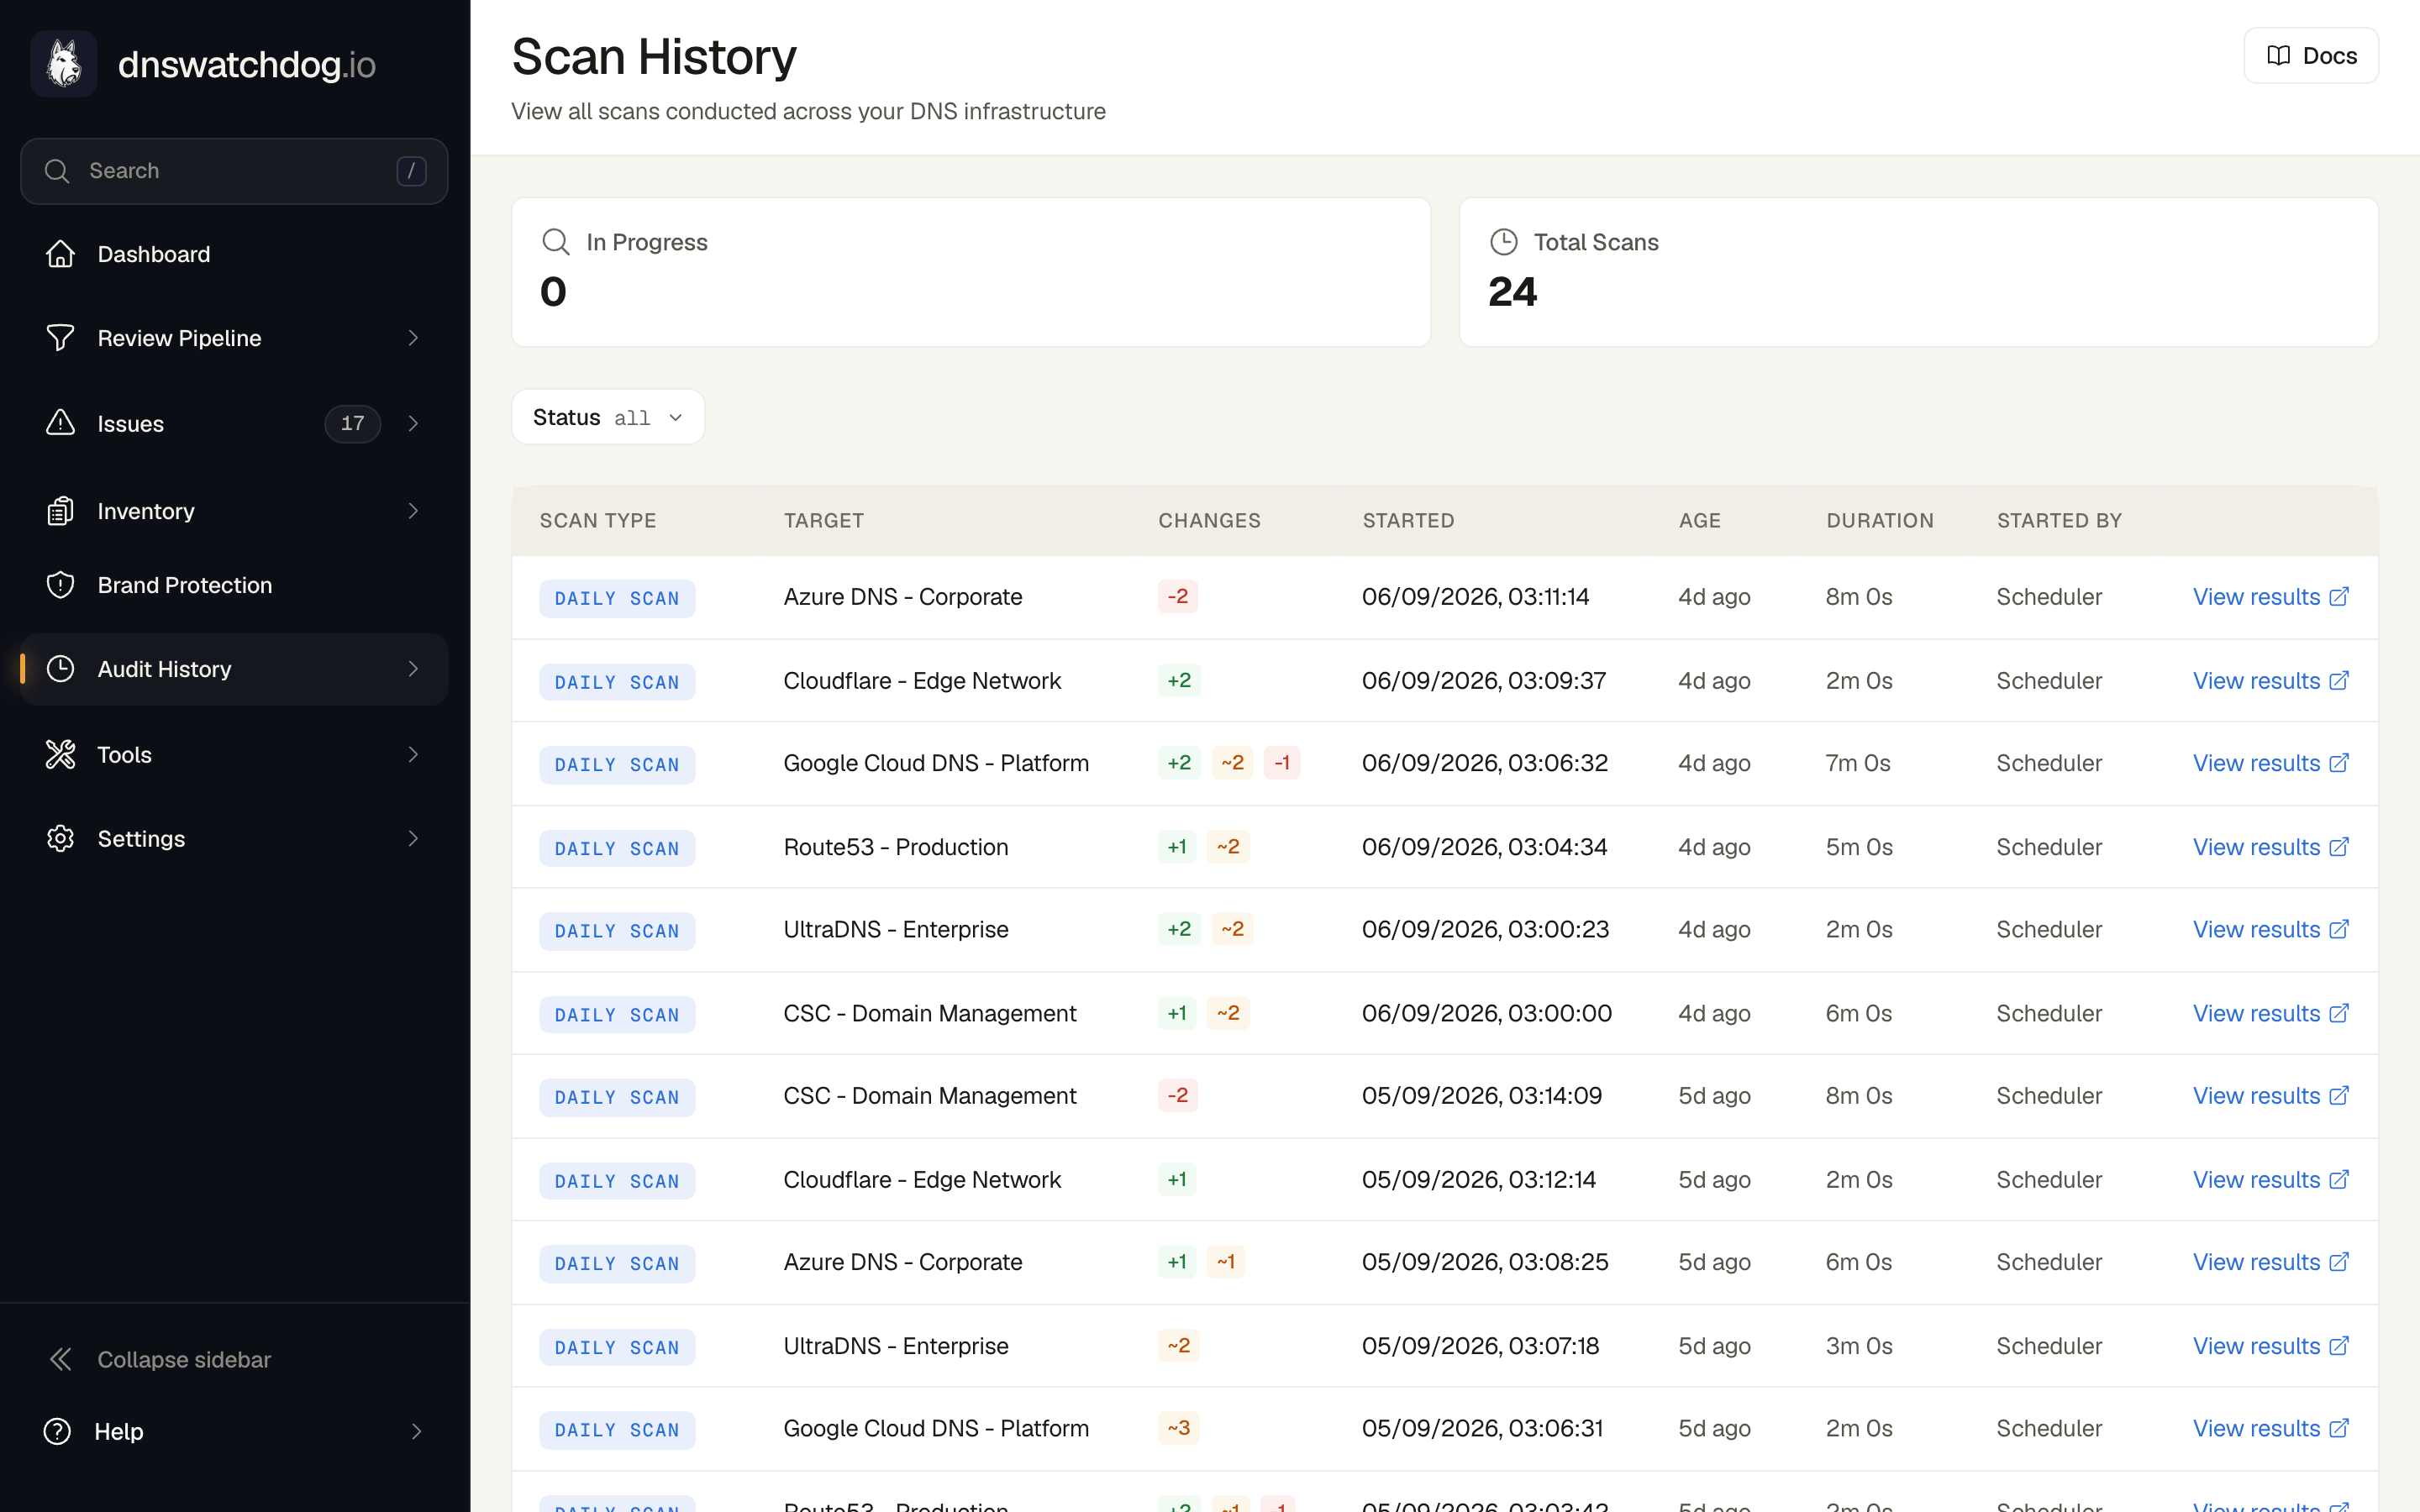Click the STARTED column header

1408,520
